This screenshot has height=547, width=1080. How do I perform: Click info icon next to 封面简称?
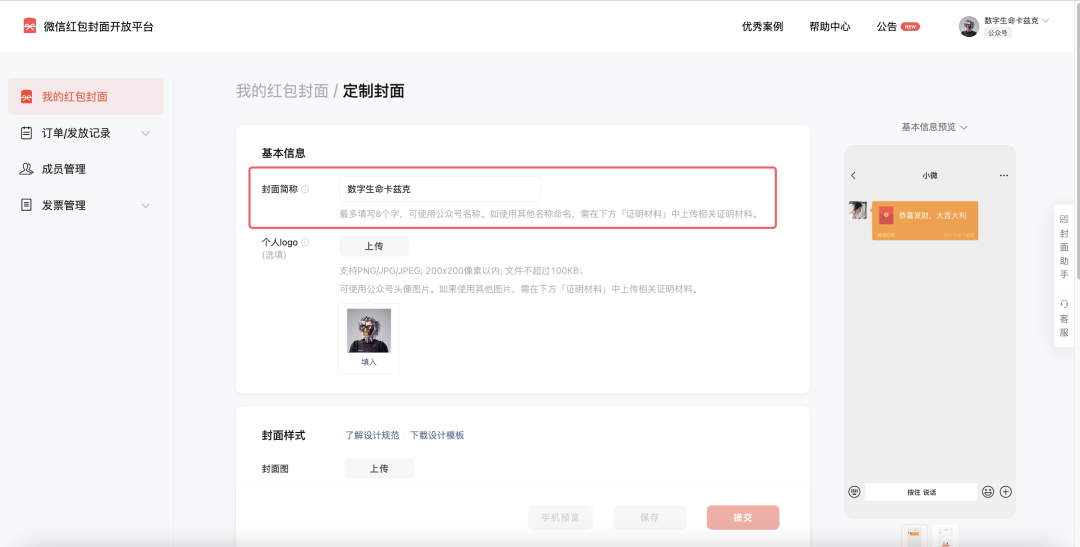click(305, 189)
